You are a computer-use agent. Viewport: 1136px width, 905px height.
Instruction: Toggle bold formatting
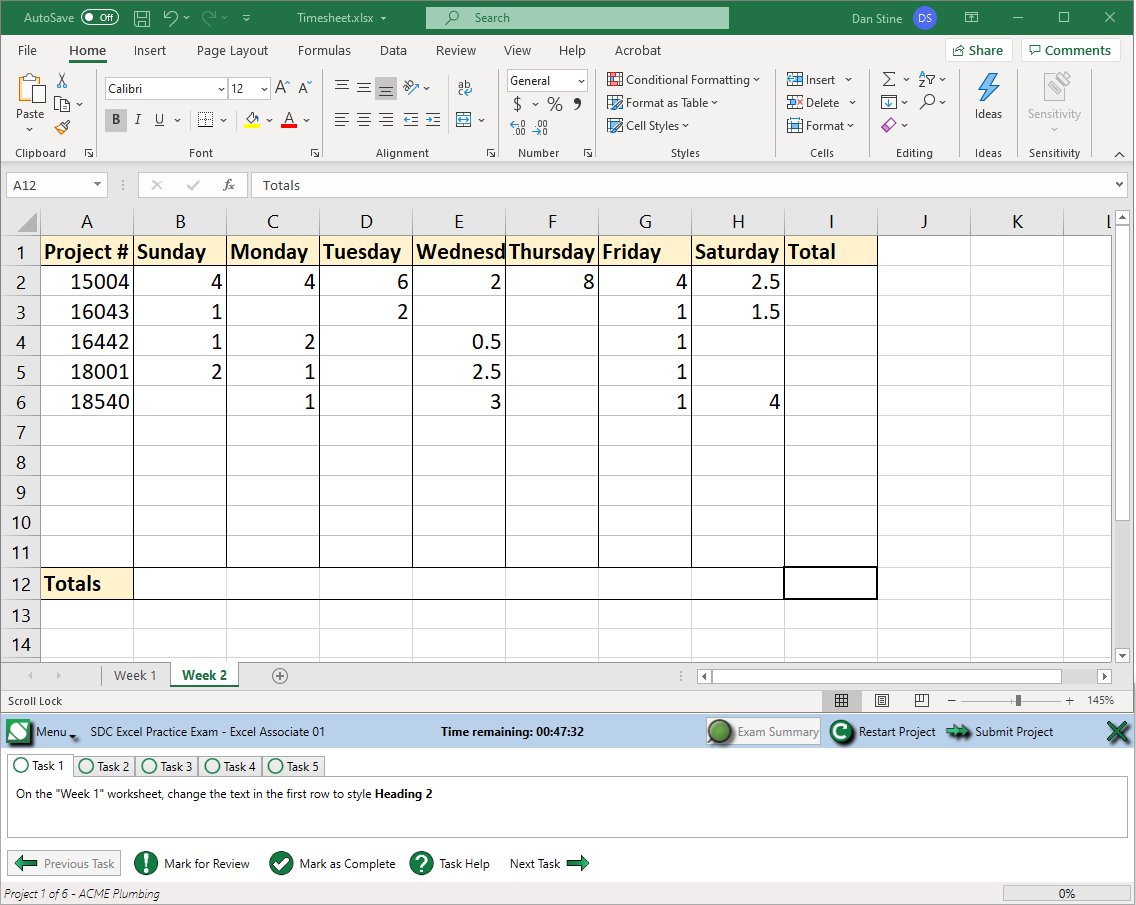point(115,120)
